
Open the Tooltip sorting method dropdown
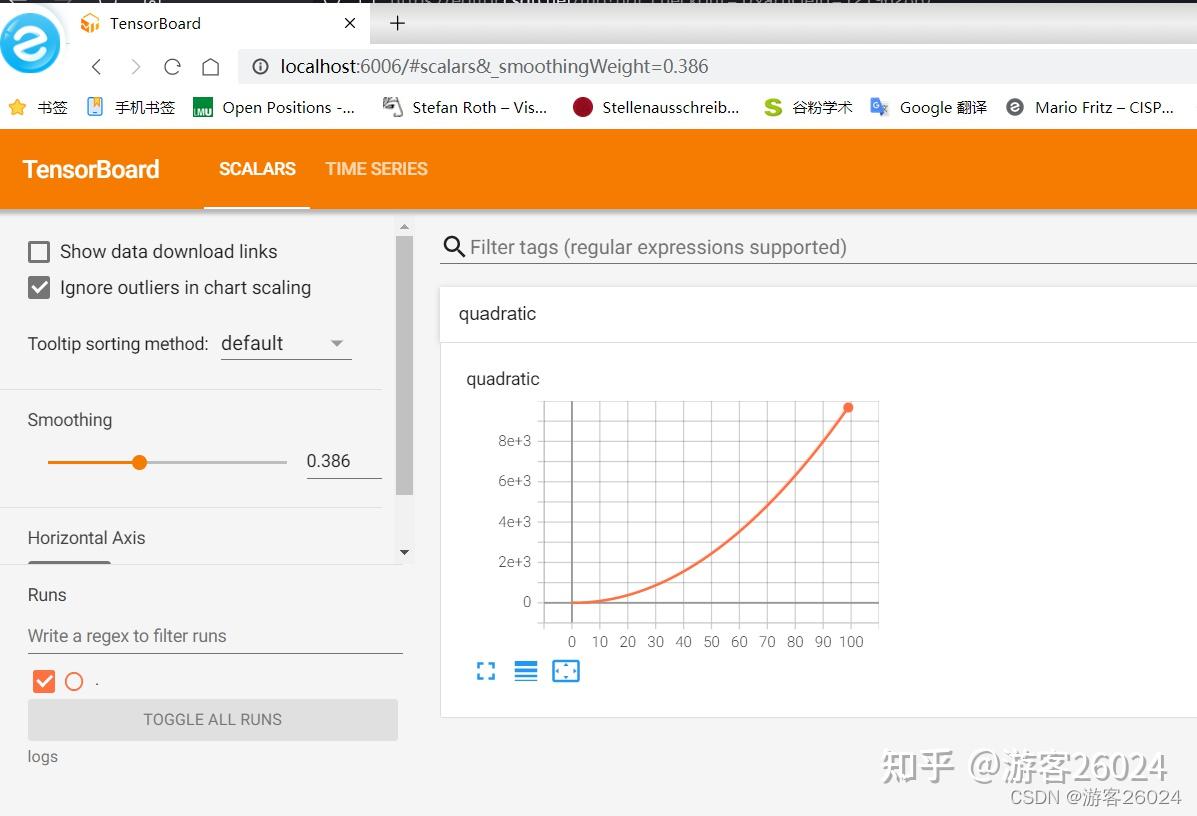tap(285, 343)
